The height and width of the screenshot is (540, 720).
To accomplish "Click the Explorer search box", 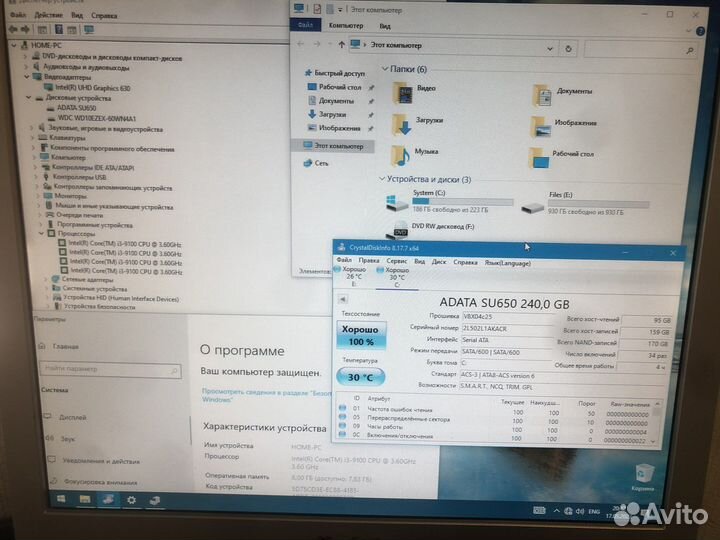I will coord(640,50).
